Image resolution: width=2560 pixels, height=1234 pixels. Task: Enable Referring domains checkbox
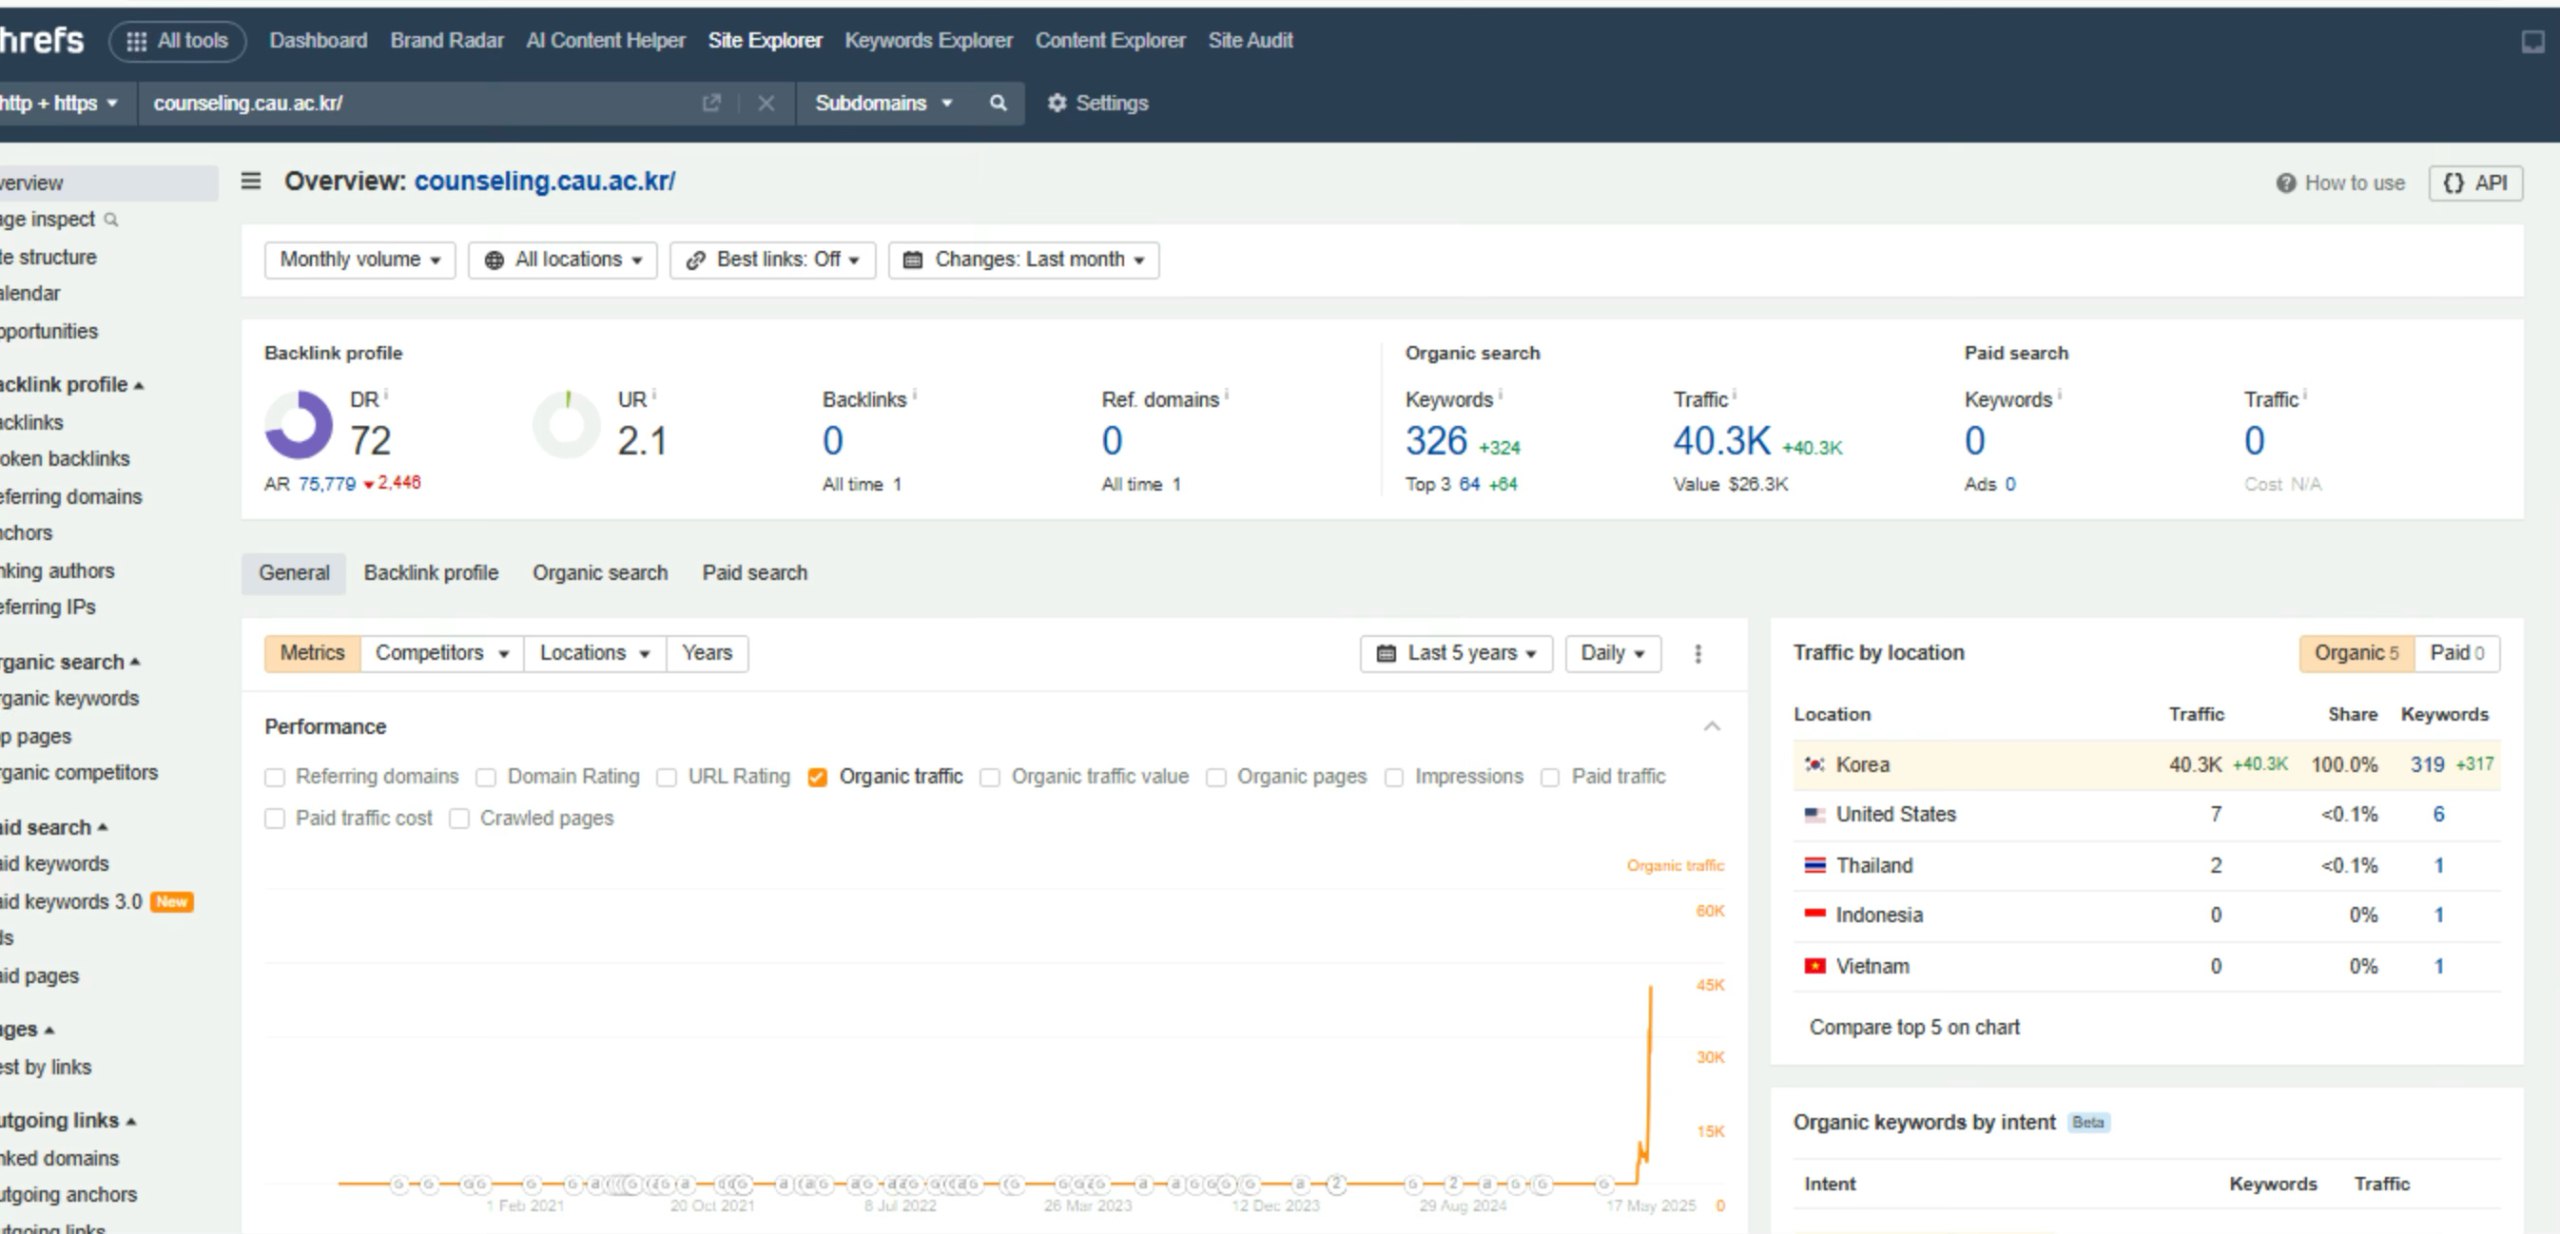pos(275,777)
